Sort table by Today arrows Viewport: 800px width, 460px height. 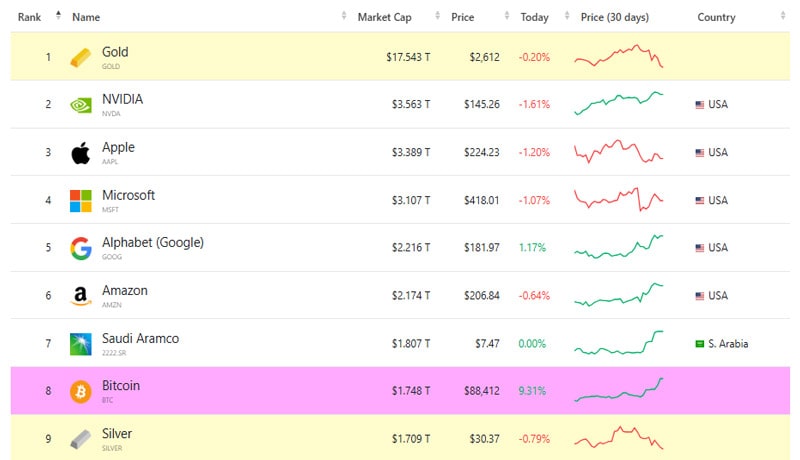click(567, 16)
